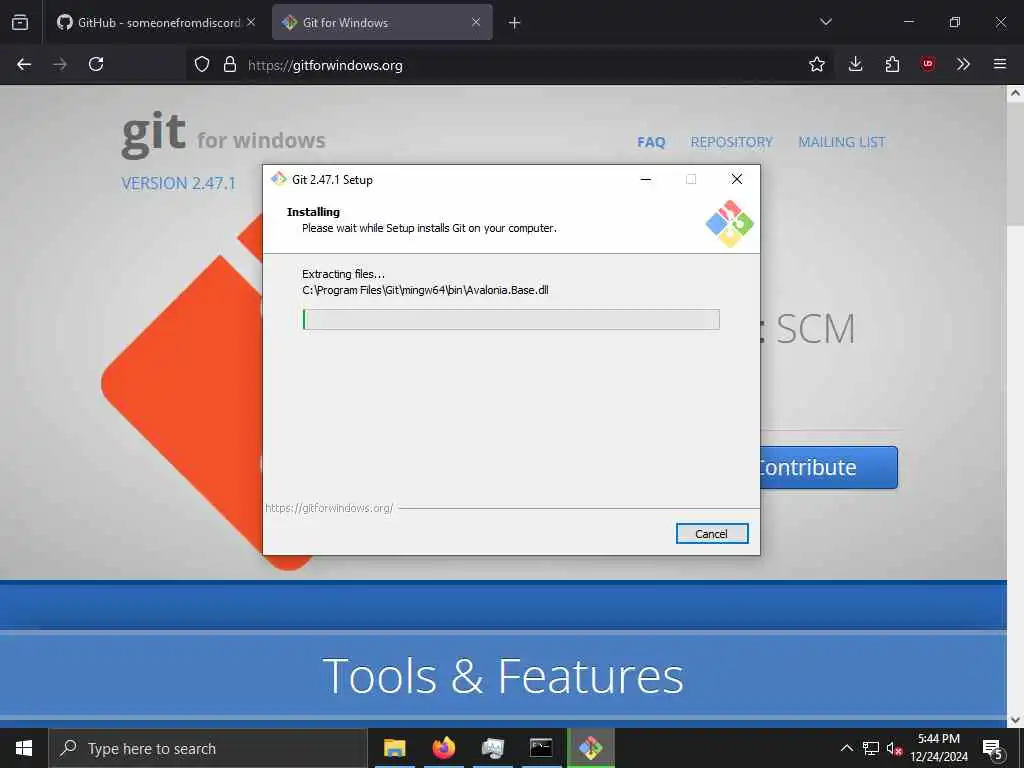Switch to the GitHub browser tab
Viewport: 1024px width, 768px height.
point(149,23)
